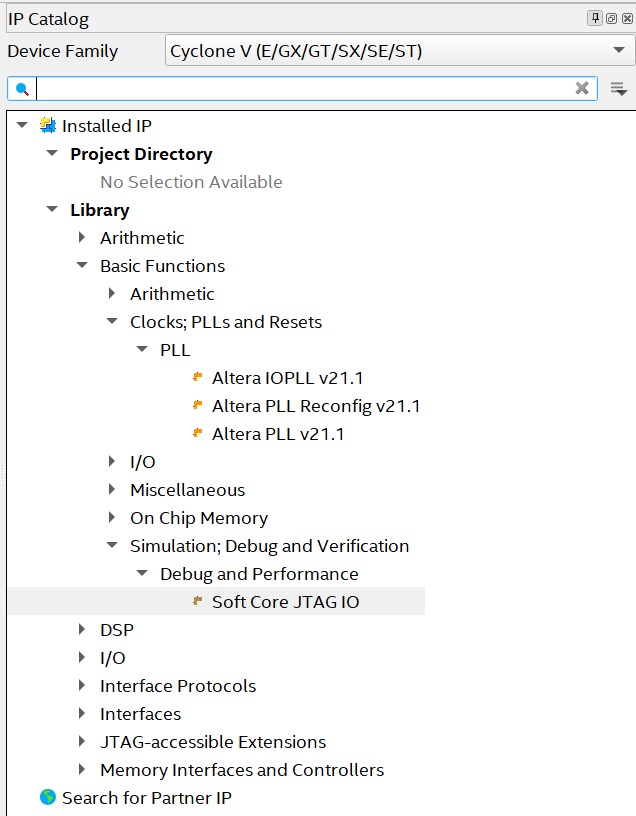Select Soft Core JTAG IO
The width and height of the screenshot is (636, 816).
[x=285, y=602]
